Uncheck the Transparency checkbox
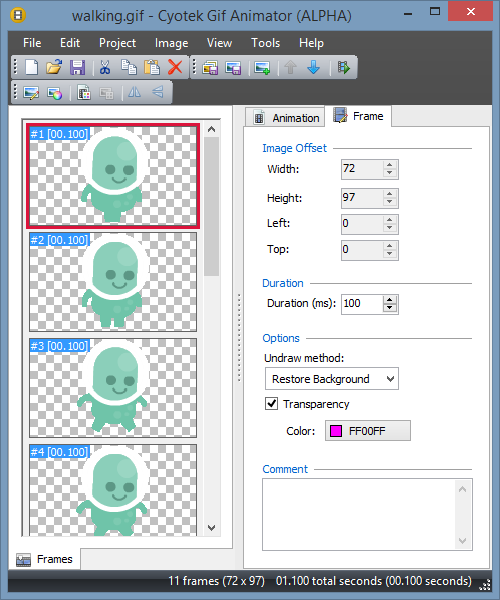 pos(272,404)
